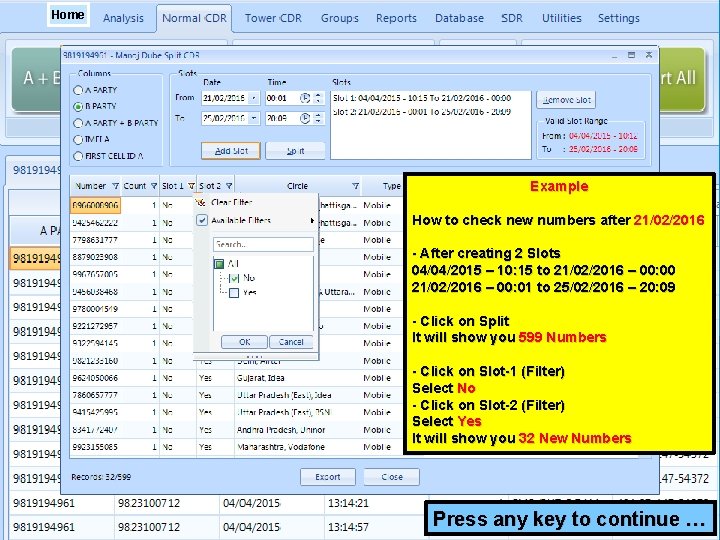The width and height of the screenshot is (720, 540).
Task: Select Slot 1 entry in Slots list
Action: [x=422, y=98]
